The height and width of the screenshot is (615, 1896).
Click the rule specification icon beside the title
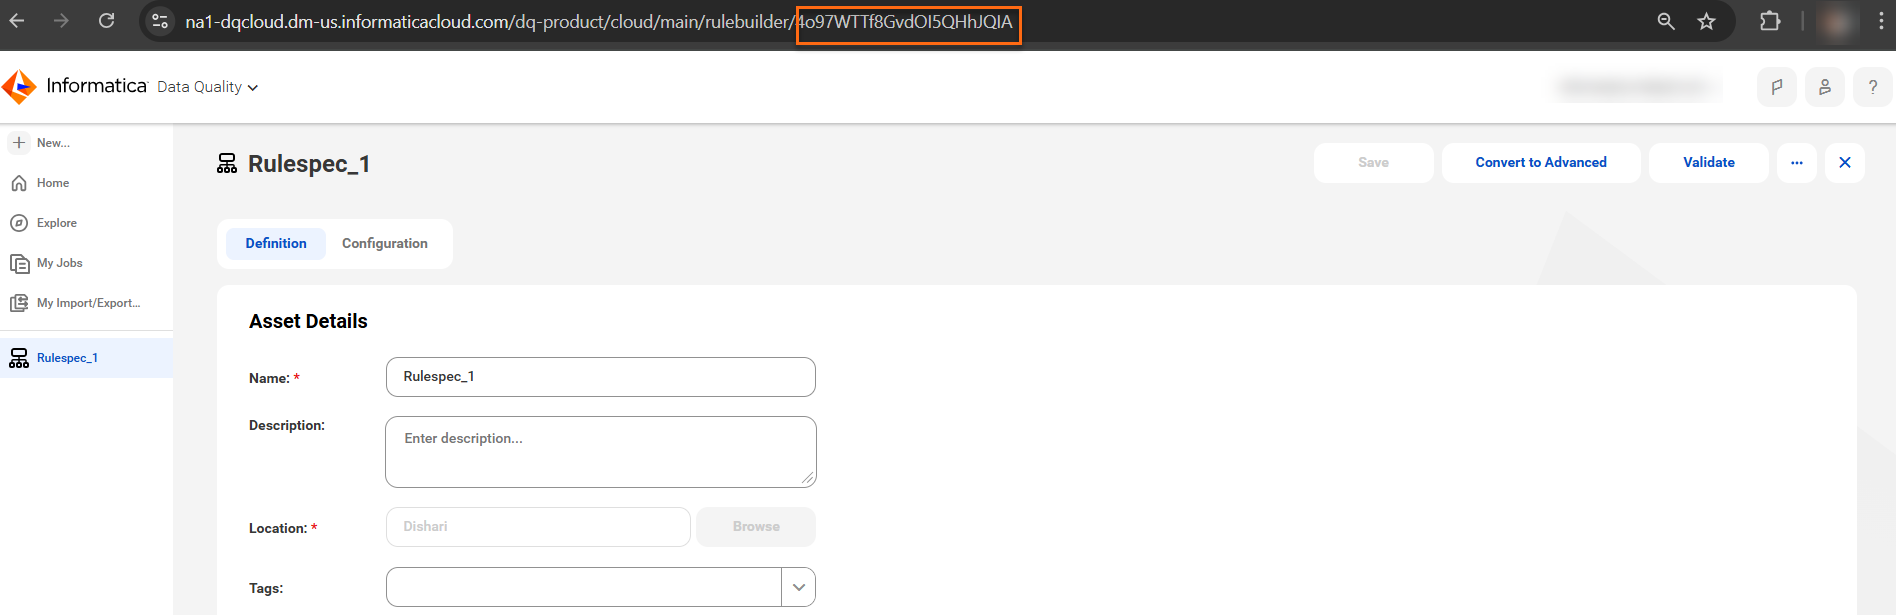click(x=227, y=163)
